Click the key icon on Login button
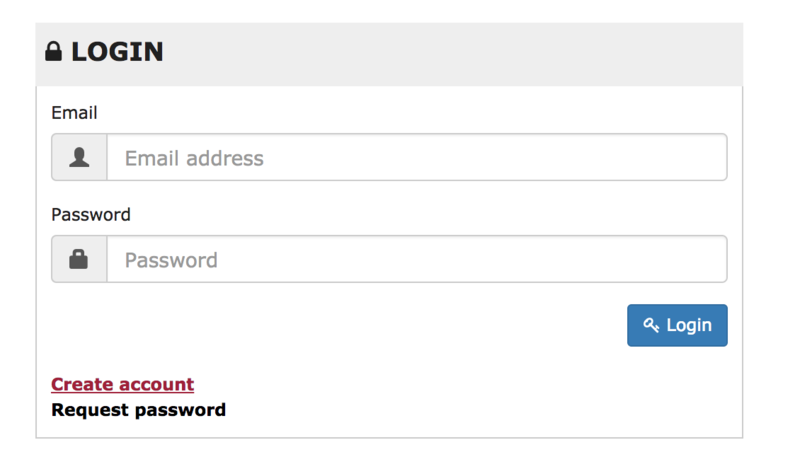800x457 pixels. (651, 325)
